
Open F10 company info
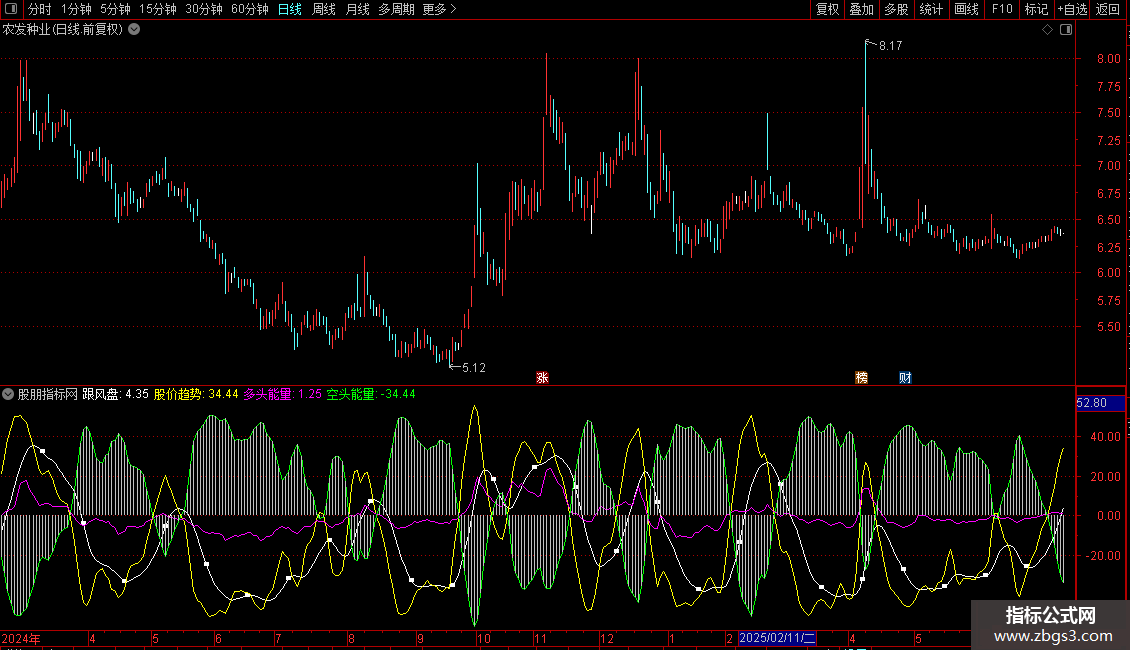click(x=1002, y=9)
